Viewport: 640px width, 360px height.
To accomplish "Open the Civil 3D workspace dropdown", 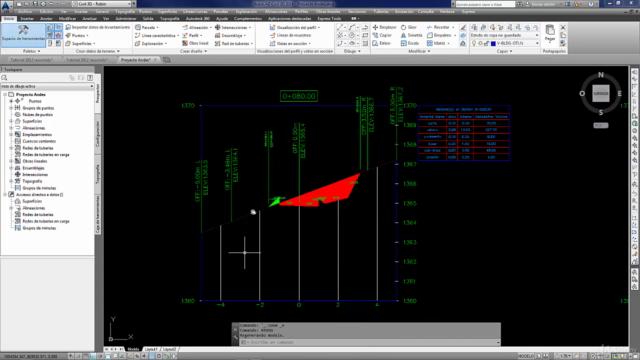I will point(102,4).
